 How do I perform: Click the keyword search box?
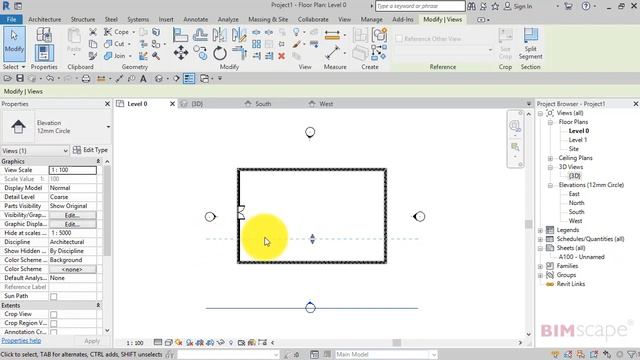[x=420, y=6]
